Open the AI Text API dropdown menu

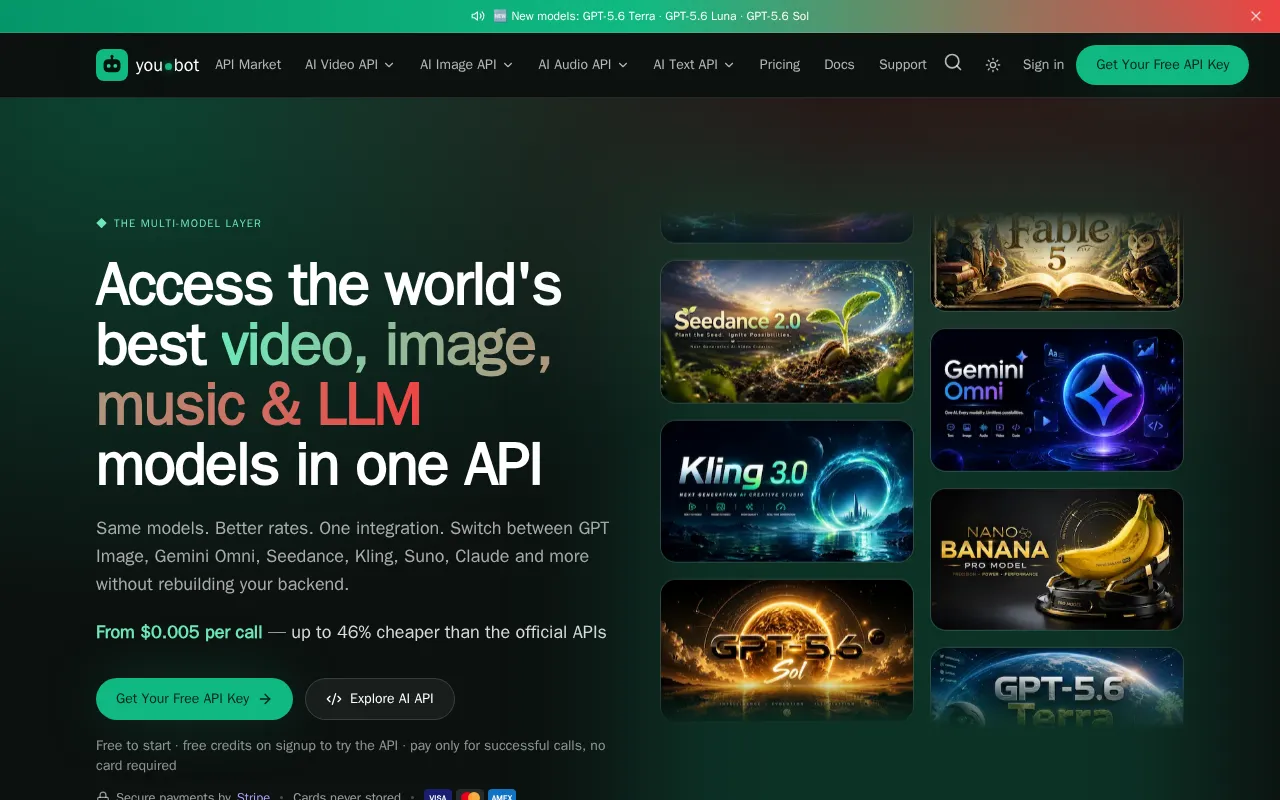[694, 65]
